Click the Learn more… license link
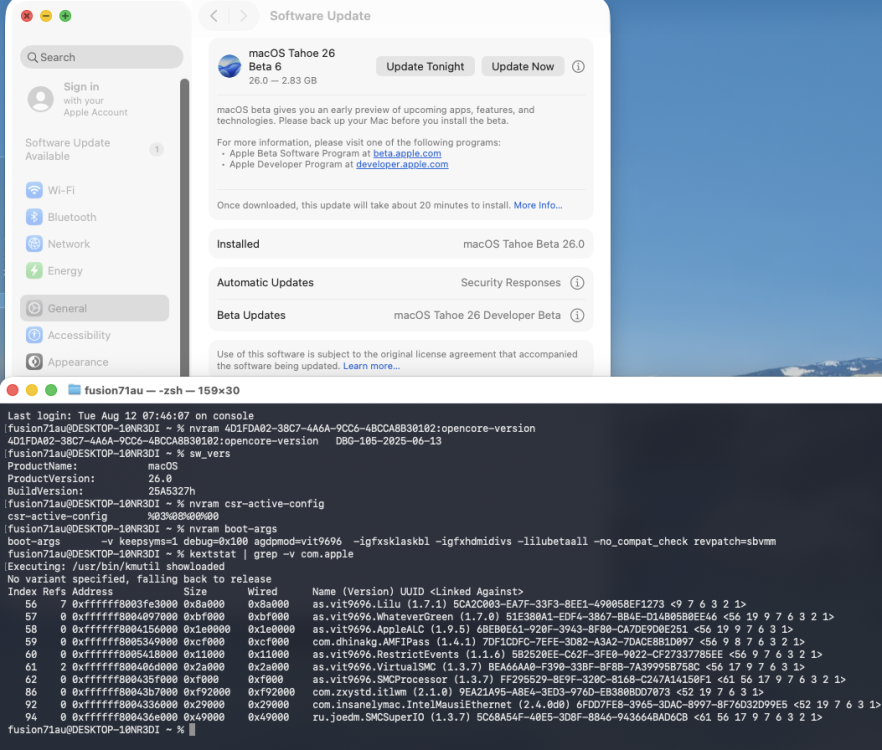 click(x=371, y=366)
